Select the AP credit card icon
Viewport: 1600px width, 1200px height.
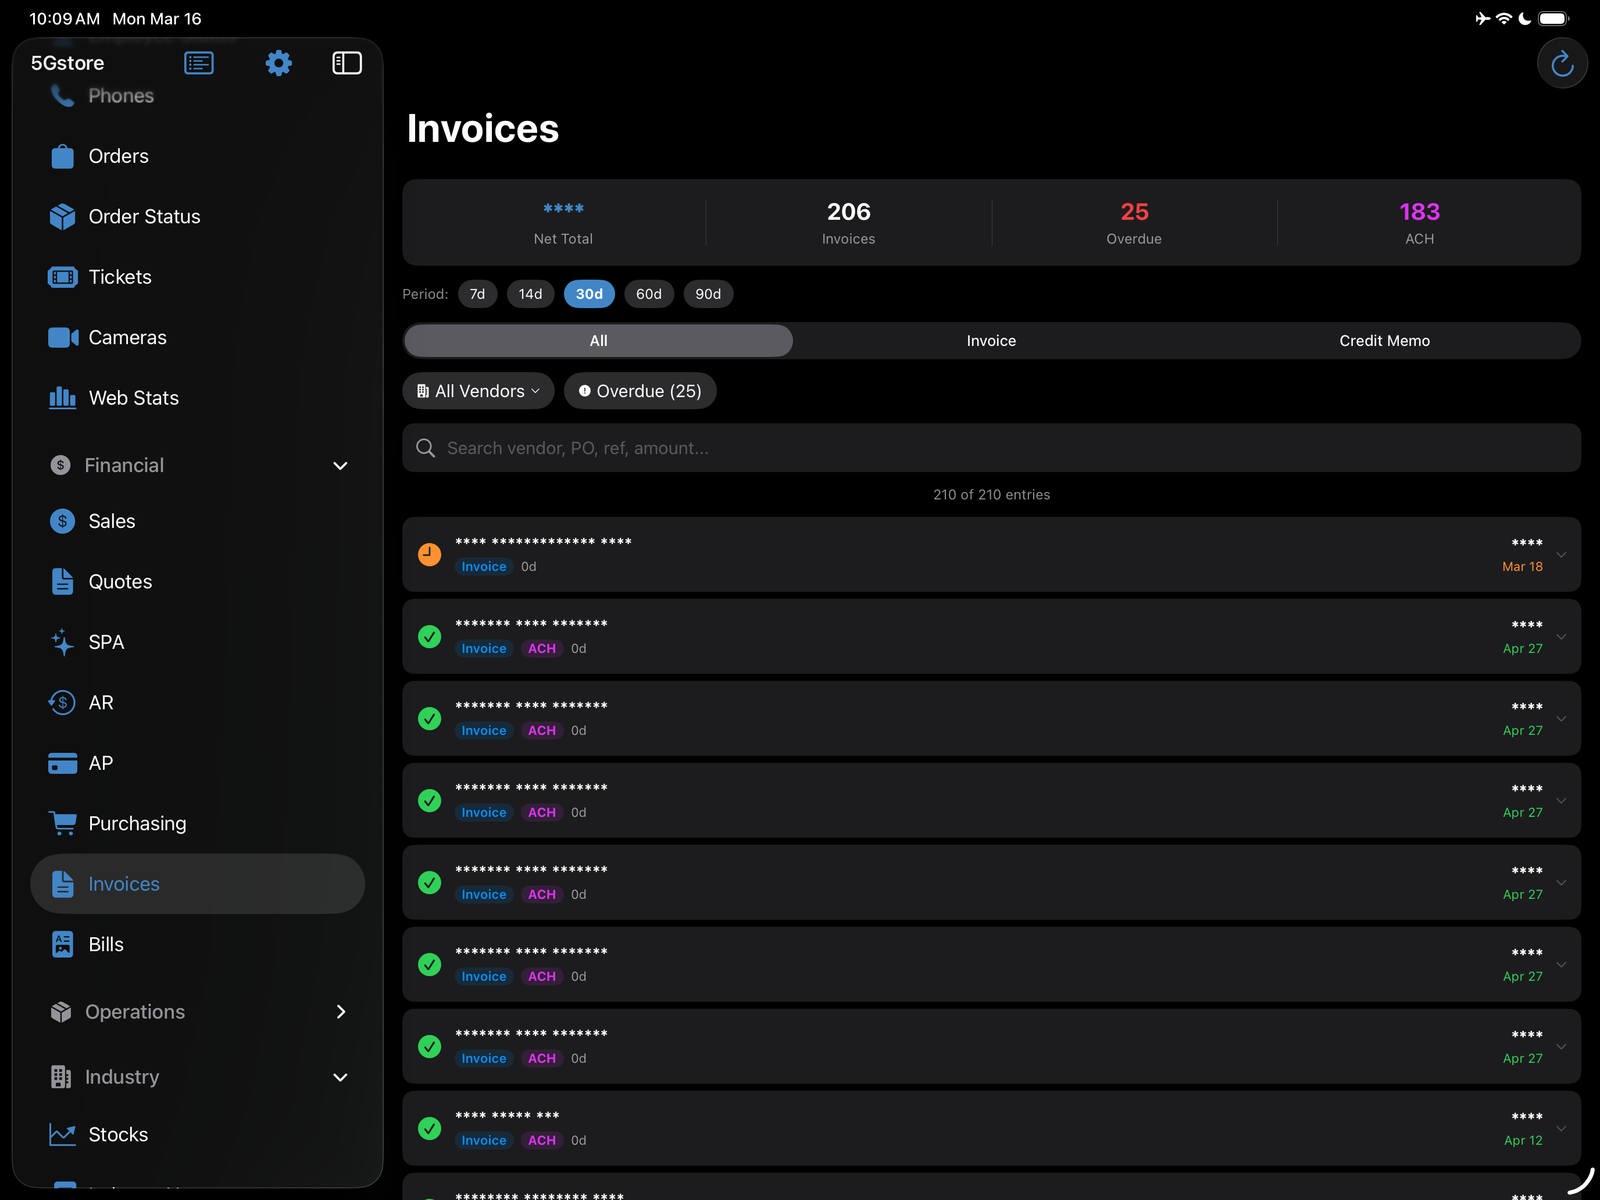click(x=61, y=762)
